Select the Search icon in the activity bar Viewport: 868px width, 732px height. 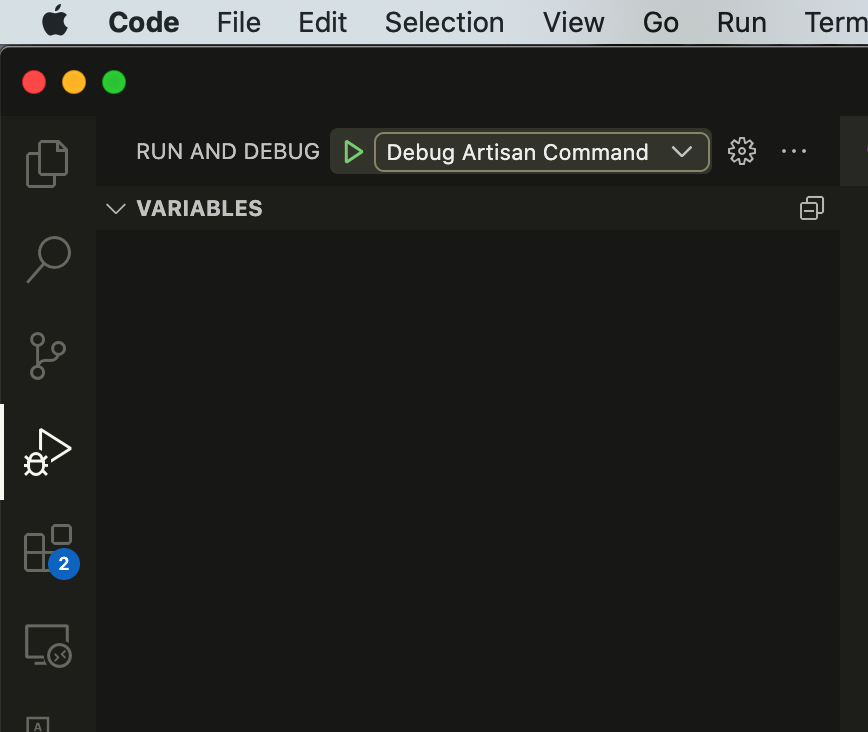[47, 259]
